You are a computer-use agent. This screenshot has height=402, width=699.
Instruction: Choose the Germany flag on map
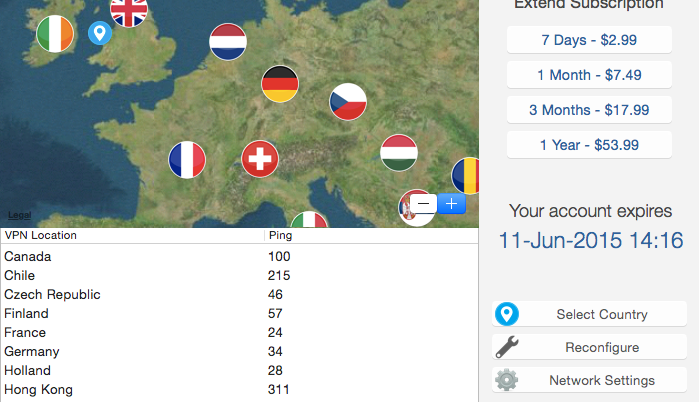(280, 84)
